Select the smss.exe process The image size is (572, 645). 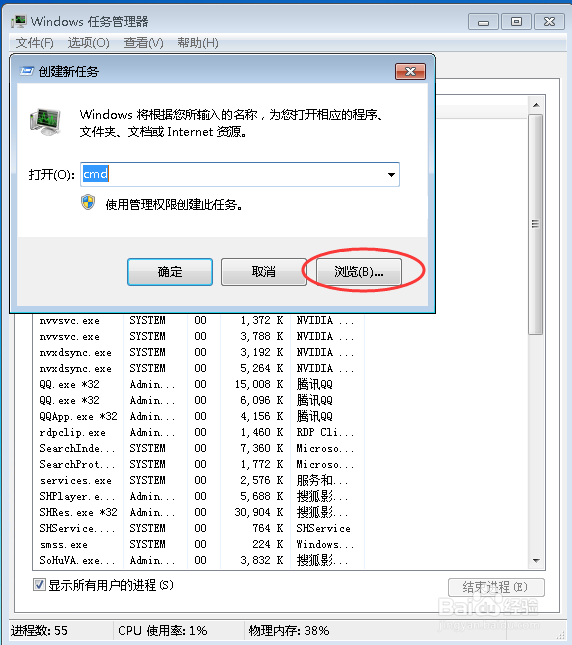[198, 544]
